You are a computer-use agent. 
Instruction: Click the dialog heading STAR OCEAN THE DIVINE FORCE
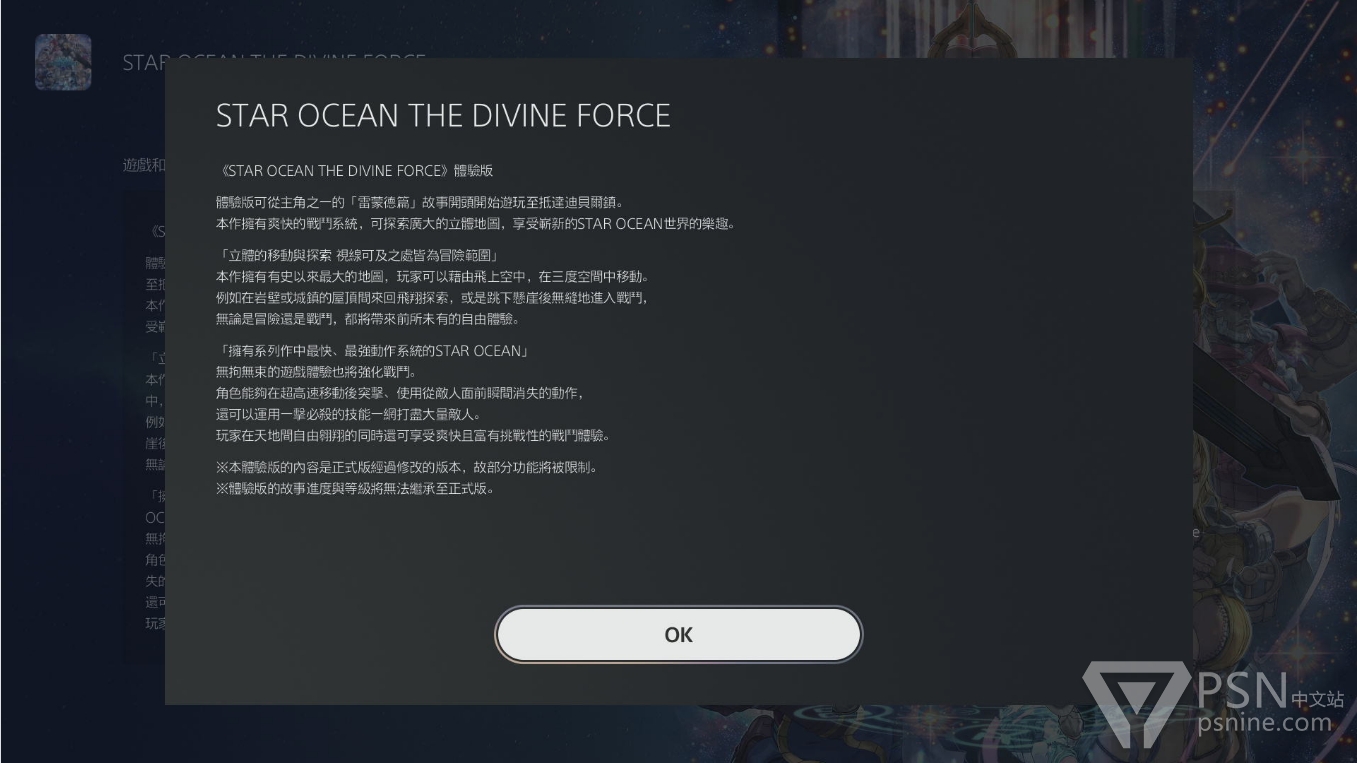tap(443, 116)
